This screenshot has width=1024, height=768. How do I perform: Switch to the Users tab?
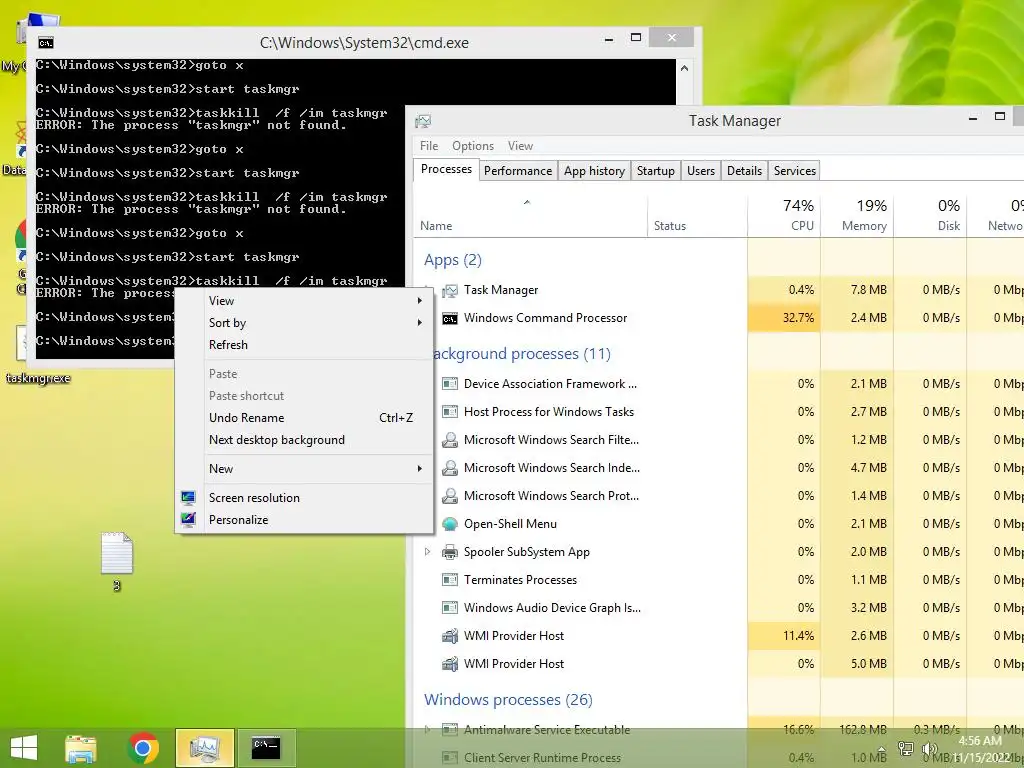701,170
